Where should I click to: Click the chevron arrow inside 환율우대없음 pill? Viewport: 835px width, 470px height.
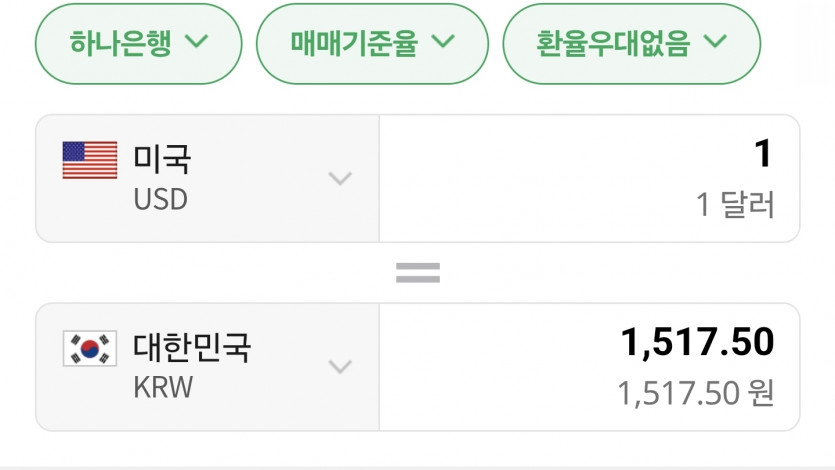click(714, 41)
